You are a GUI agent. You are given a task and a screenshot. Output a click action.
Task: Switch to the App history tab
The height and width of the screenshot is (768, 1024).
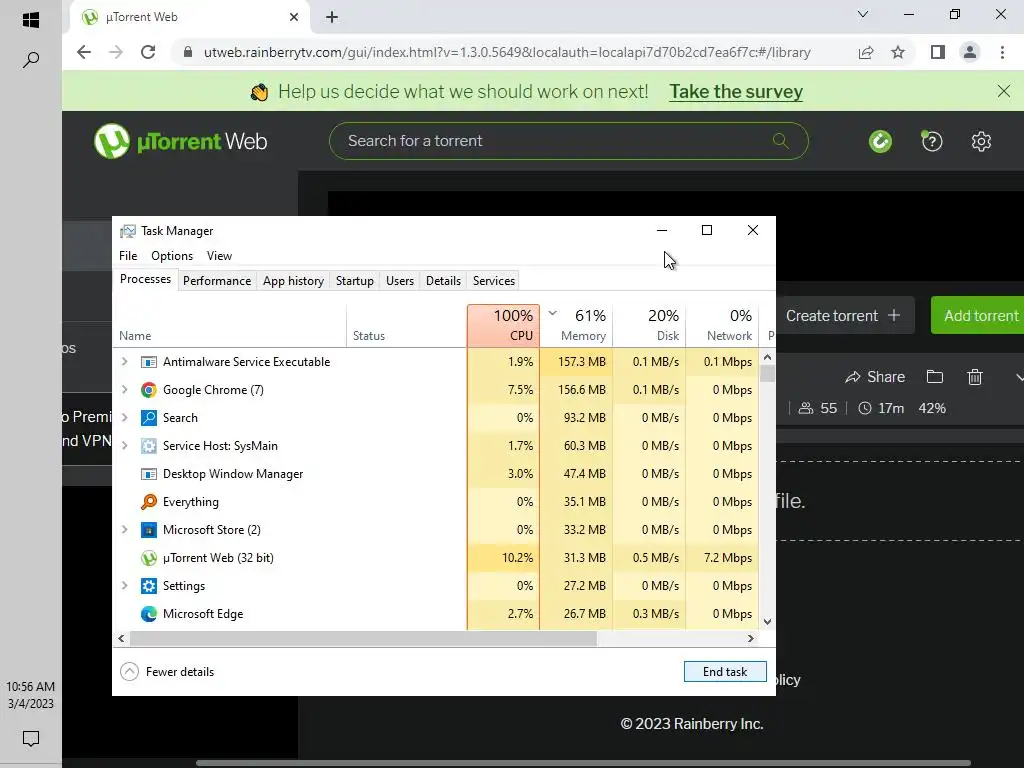pyautogui.click(x=293, y=281)
